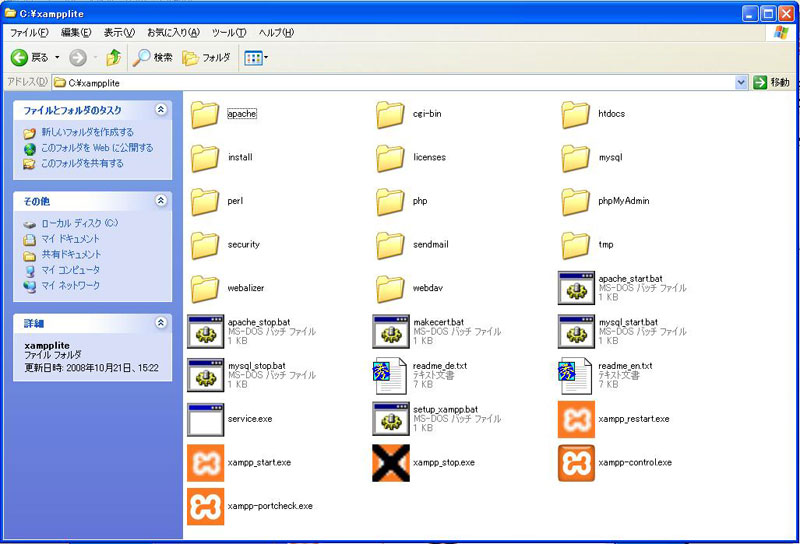Select the htdocs folder icon
The width and height of the screenshot is (800, 544).
[576, 114]
